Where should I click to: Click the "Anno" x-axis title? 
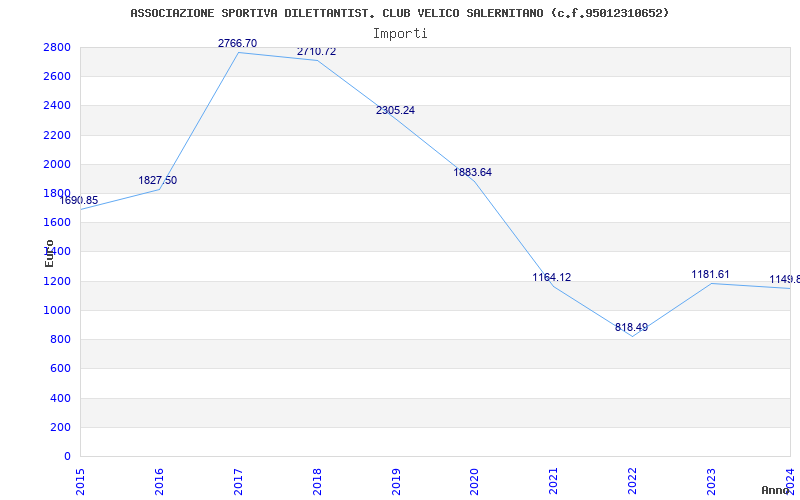[776, 490]
